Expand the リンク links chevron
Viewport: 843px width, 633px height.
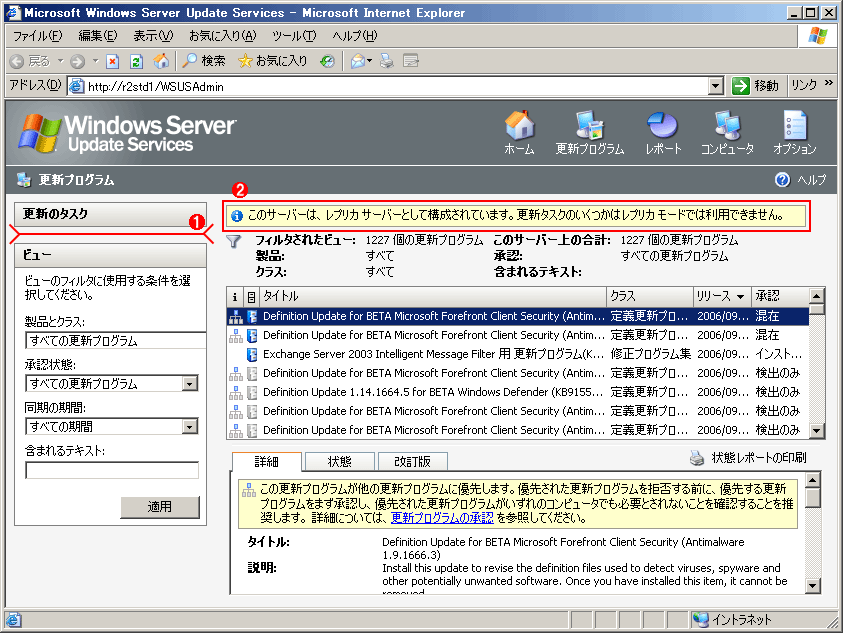click(x=828, y=83)
